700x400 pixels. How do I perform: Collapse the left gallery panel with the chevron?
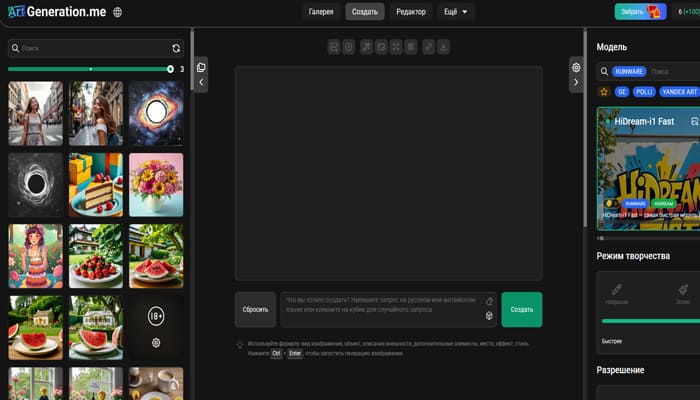(x=201, y=84)
